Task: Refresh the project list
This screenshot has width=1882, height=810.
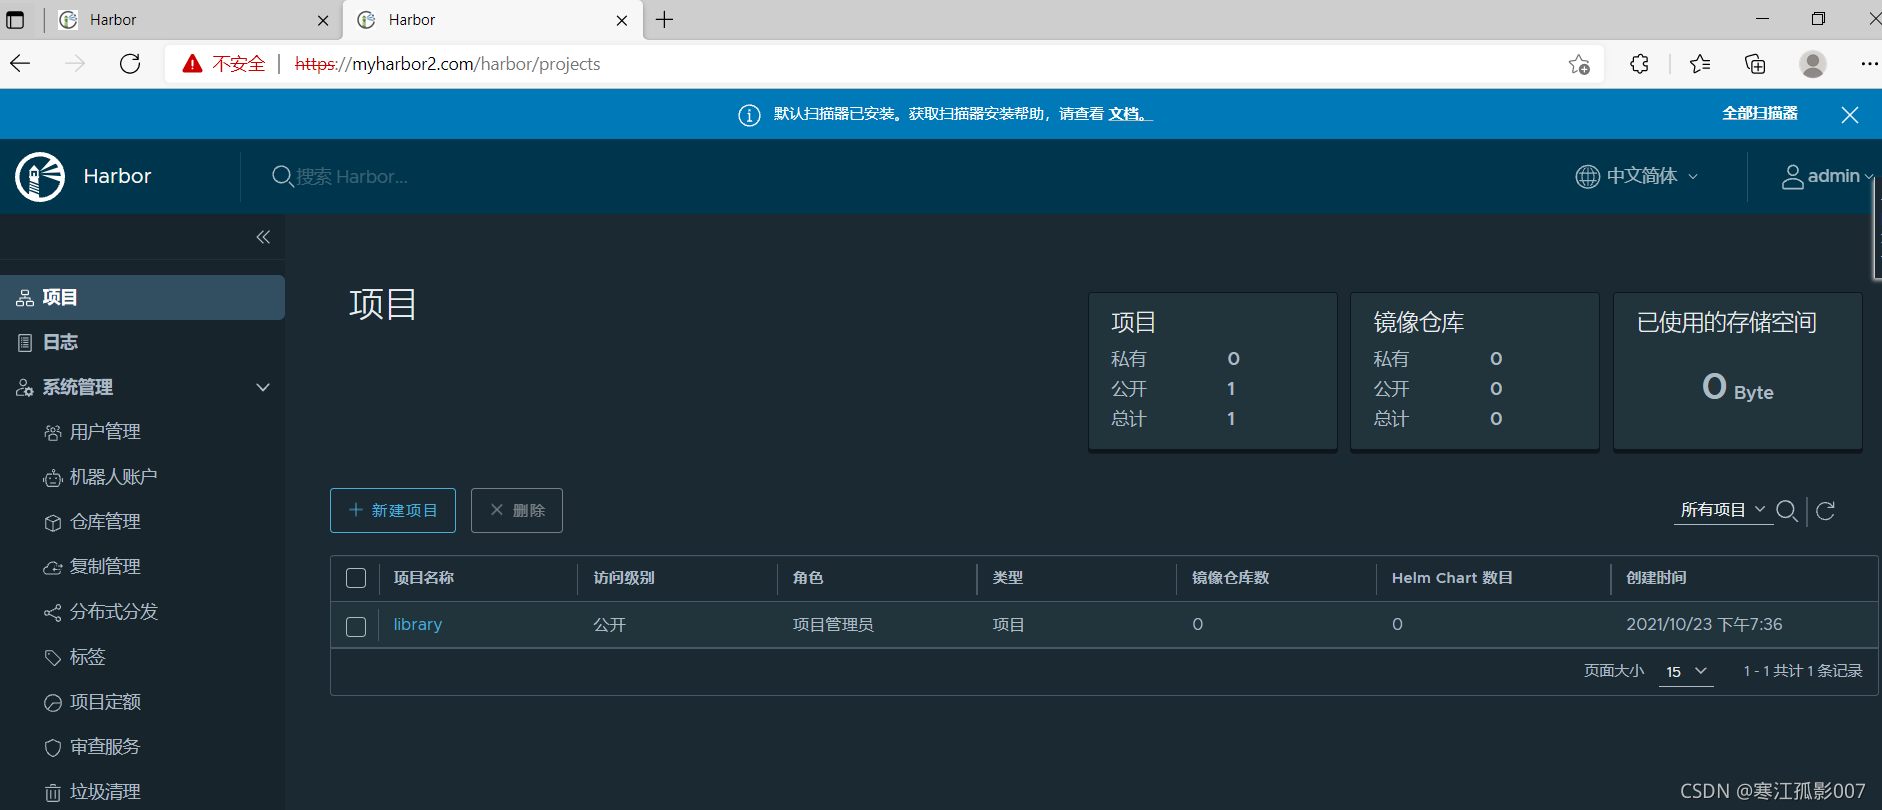Action: coord(1825,511)
